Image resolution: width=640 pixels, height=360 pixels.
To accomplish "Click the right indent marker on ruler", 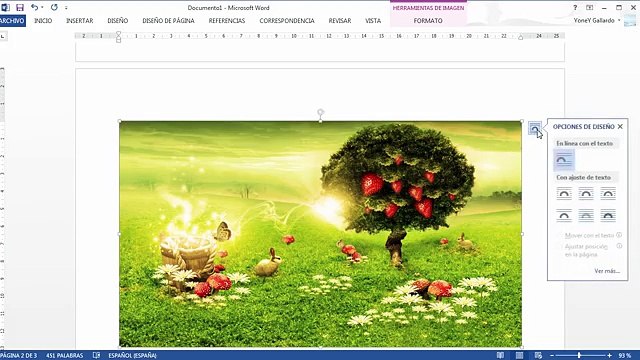I will click(520, 38).
